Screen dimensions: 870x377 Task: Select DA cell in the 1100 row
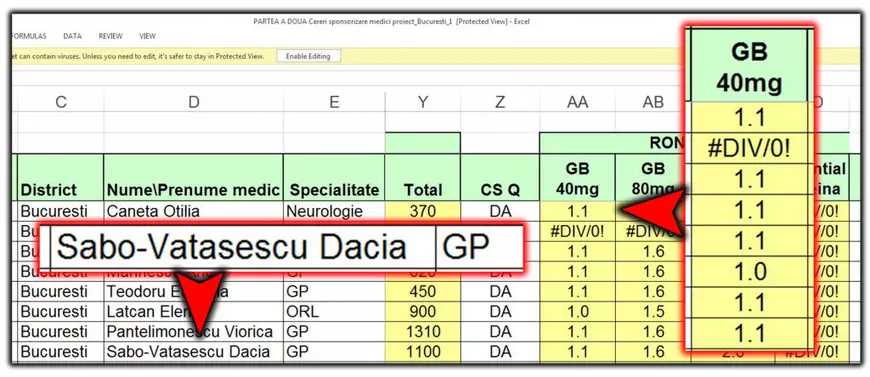click(x=500, y=351)
